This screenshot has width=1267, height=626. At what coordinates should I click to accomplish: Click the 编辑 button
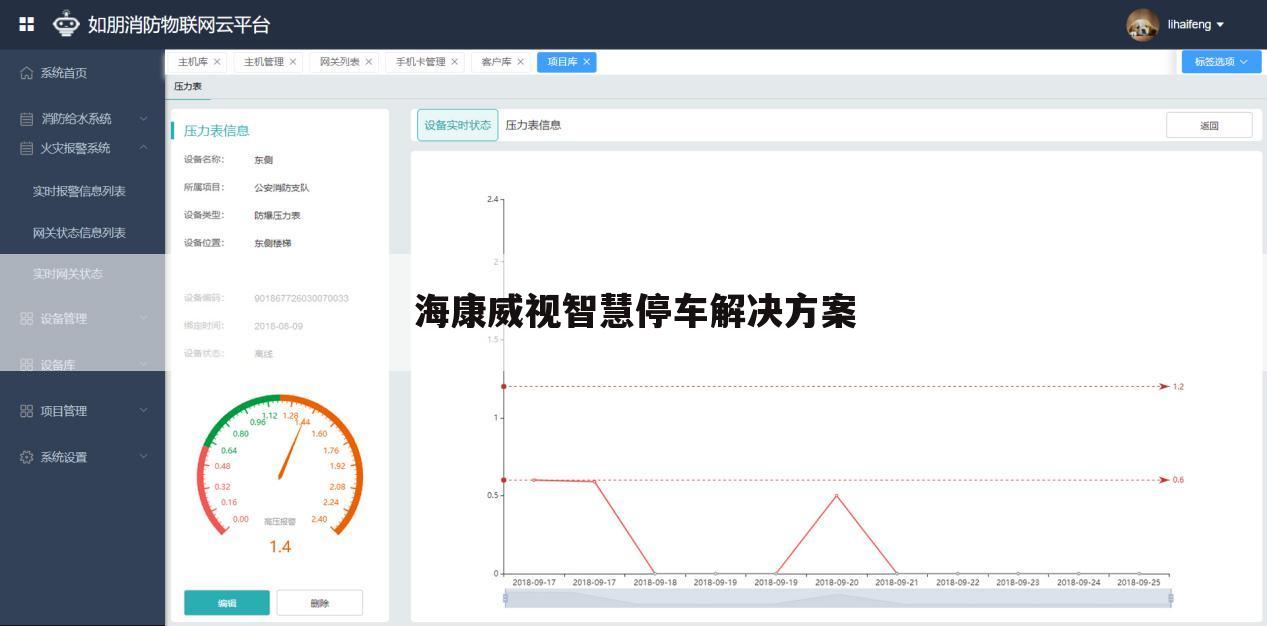tap(227, 603)
